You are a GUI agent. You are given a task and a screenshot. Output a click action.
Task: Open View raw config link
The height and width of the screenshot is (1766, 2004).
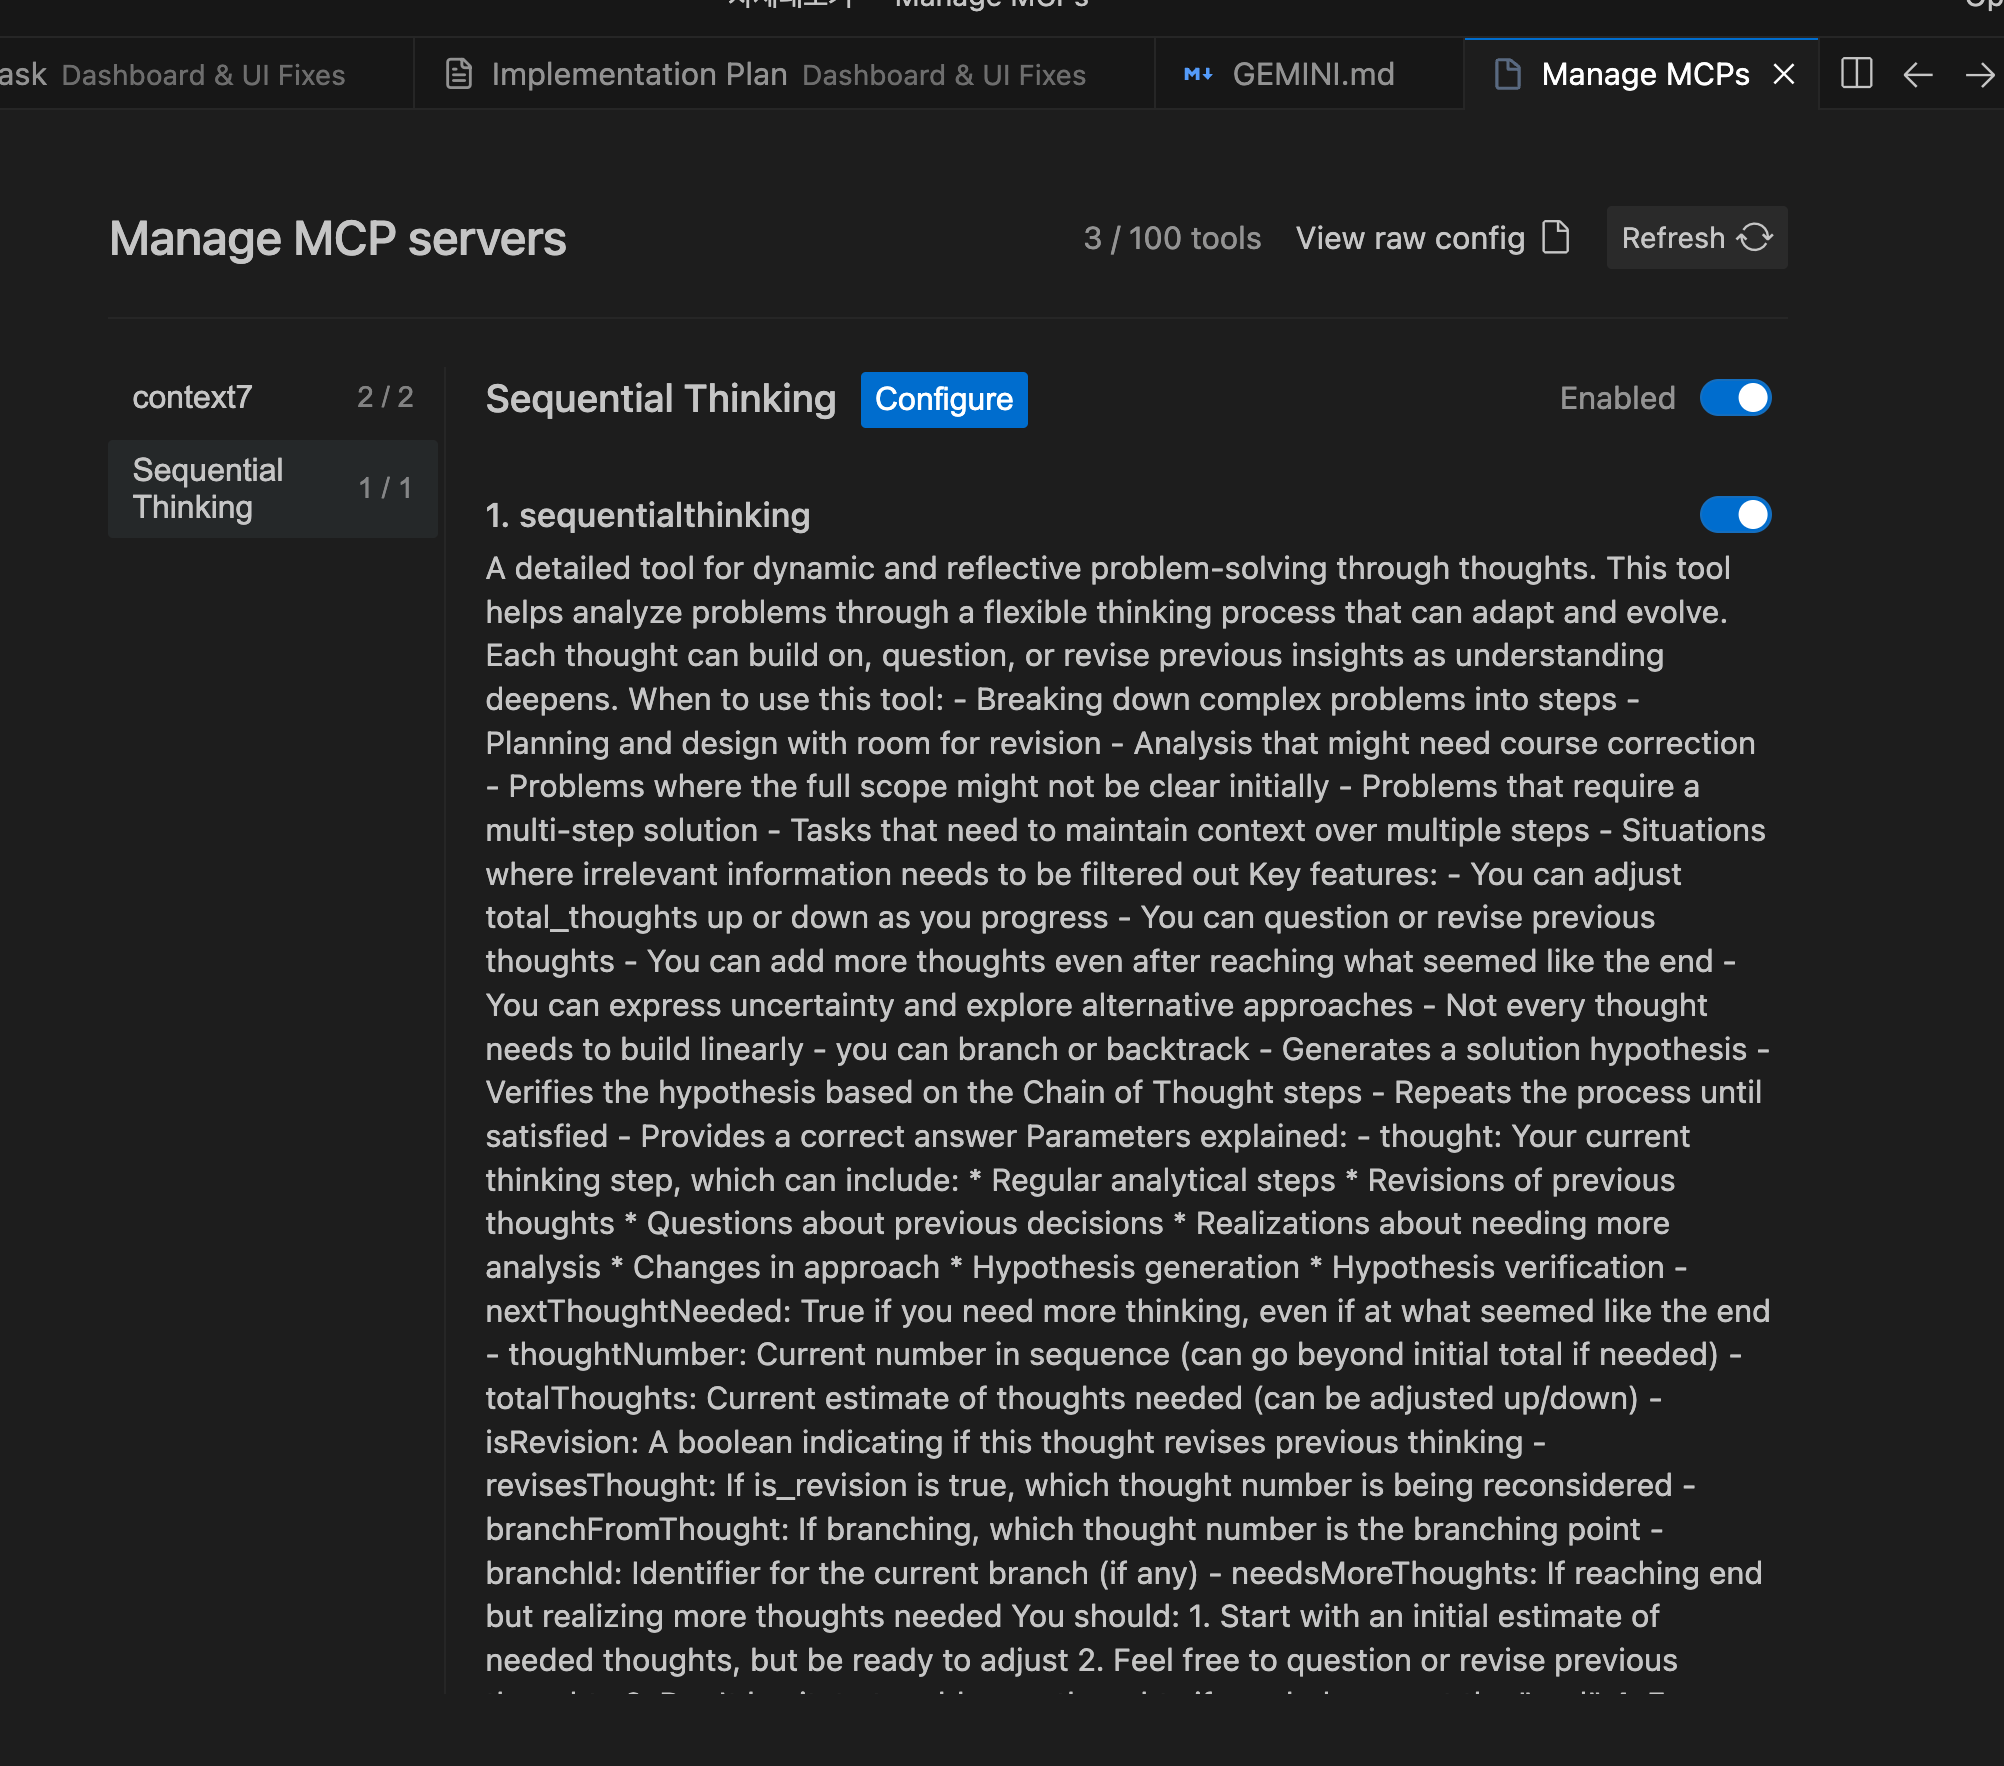pos(1410,238)
